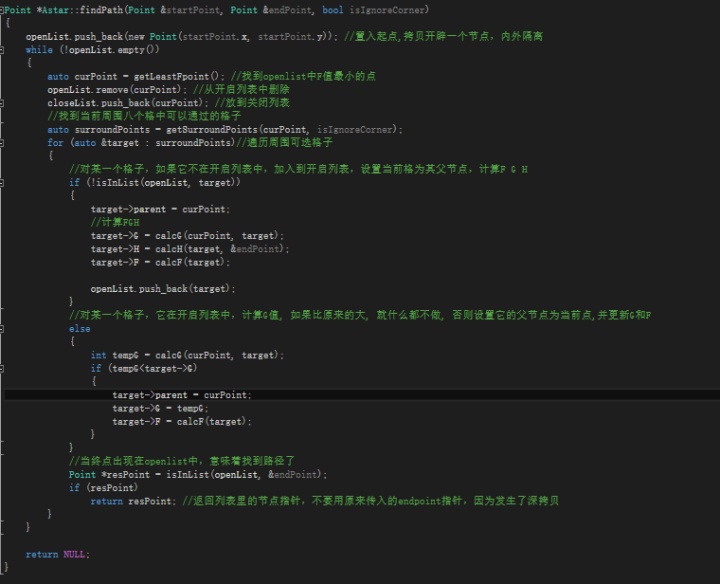
Task: Click first target->F = calcF(target) line
Action: point(160,262)
